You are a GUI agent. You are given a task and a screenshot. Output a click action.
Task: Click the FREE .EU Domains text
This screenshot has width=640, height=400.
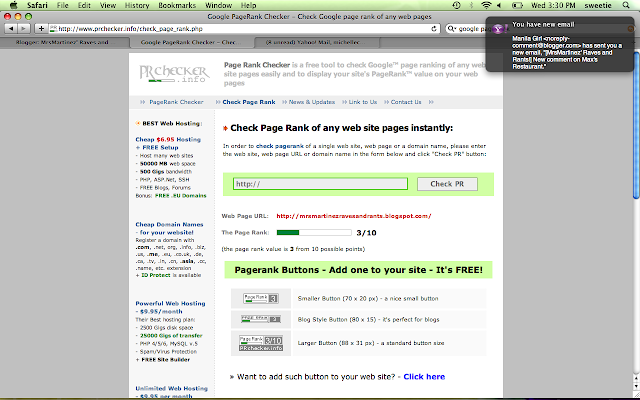point(180,196)
